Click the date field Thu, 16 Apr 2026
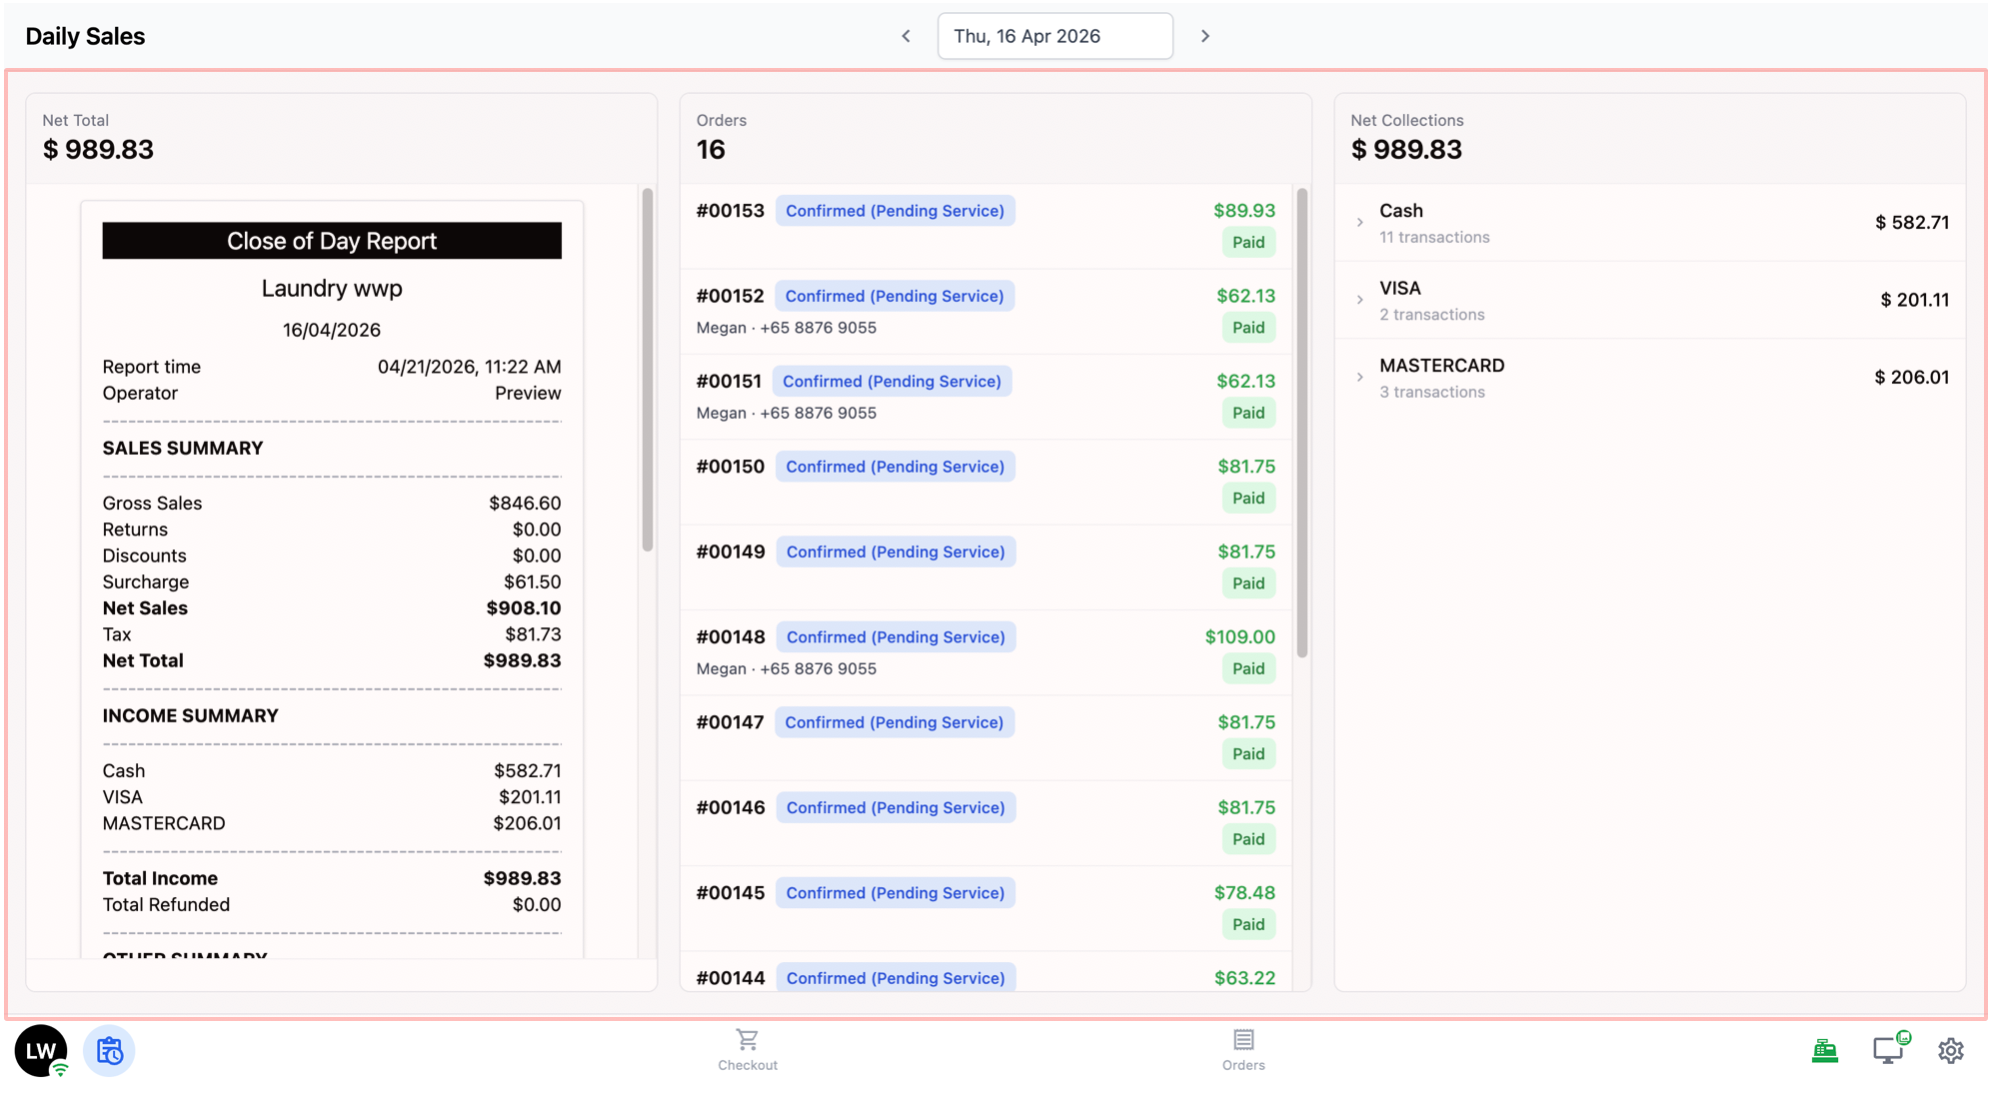This screenshot has width=1994, height=1096. 1054,36
